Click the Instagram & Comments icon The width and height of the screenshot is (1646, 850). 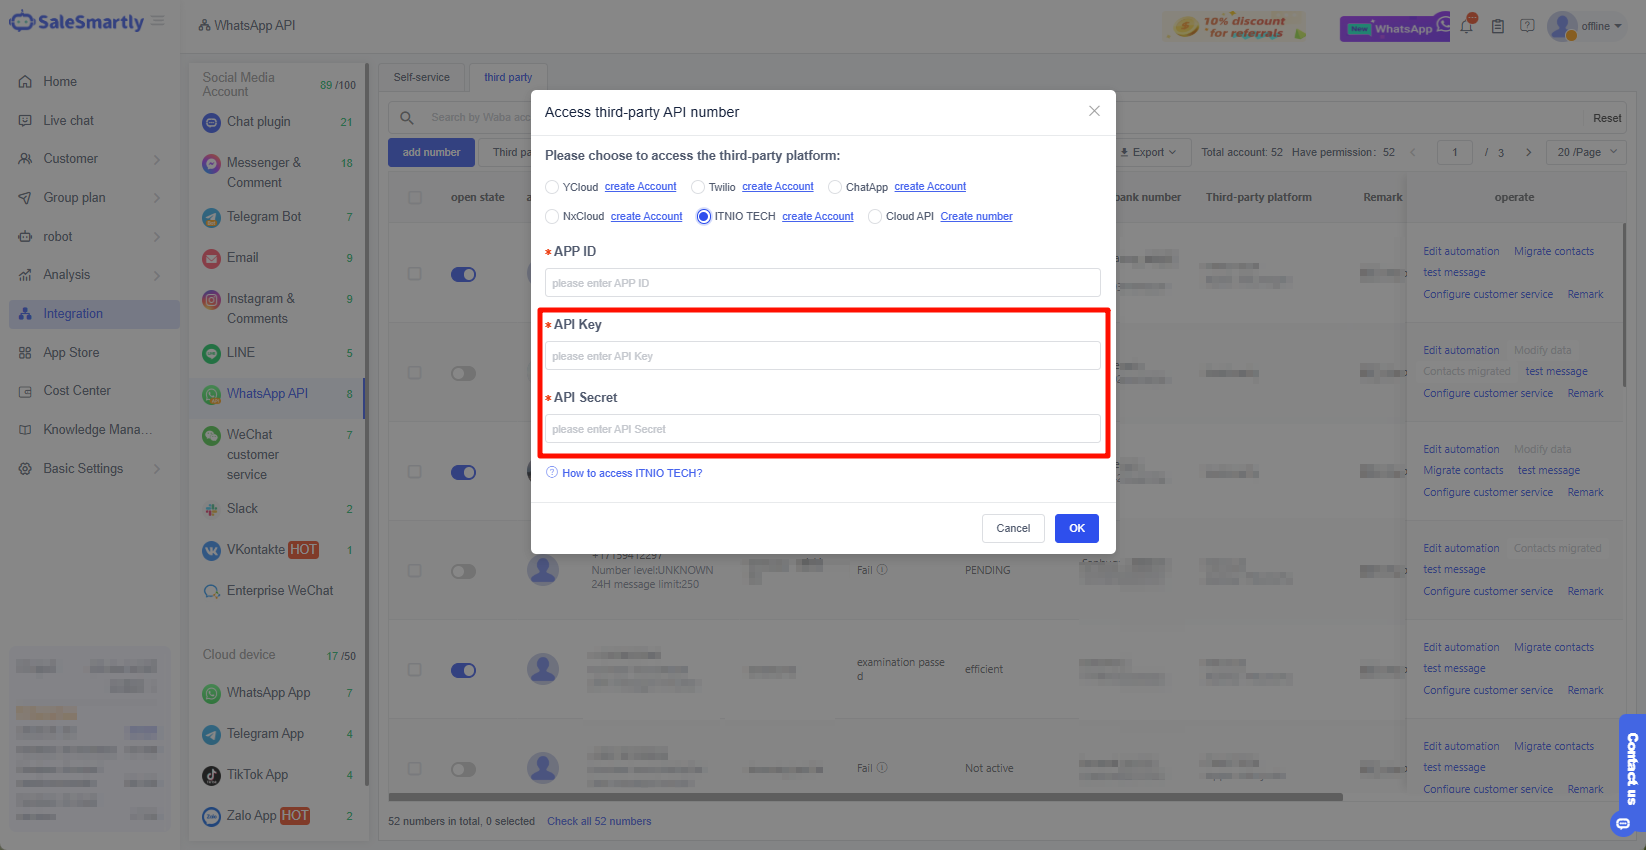211,299
